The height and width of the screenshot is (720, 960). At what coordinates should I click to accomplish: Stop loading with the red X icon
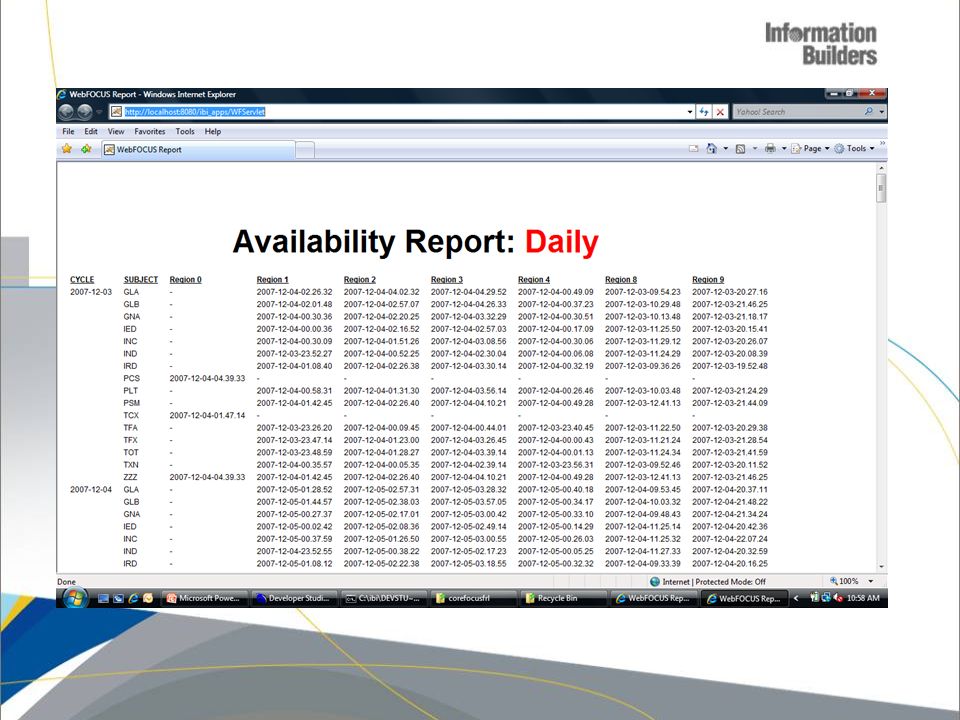coord(720,112)
